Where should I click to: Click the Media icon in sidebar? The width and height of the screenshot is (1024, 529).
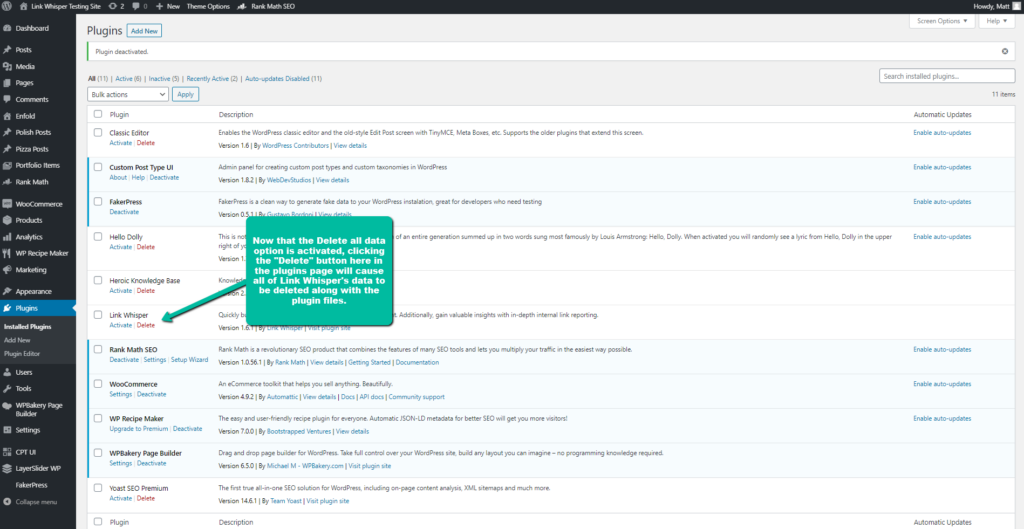(7, 67)
